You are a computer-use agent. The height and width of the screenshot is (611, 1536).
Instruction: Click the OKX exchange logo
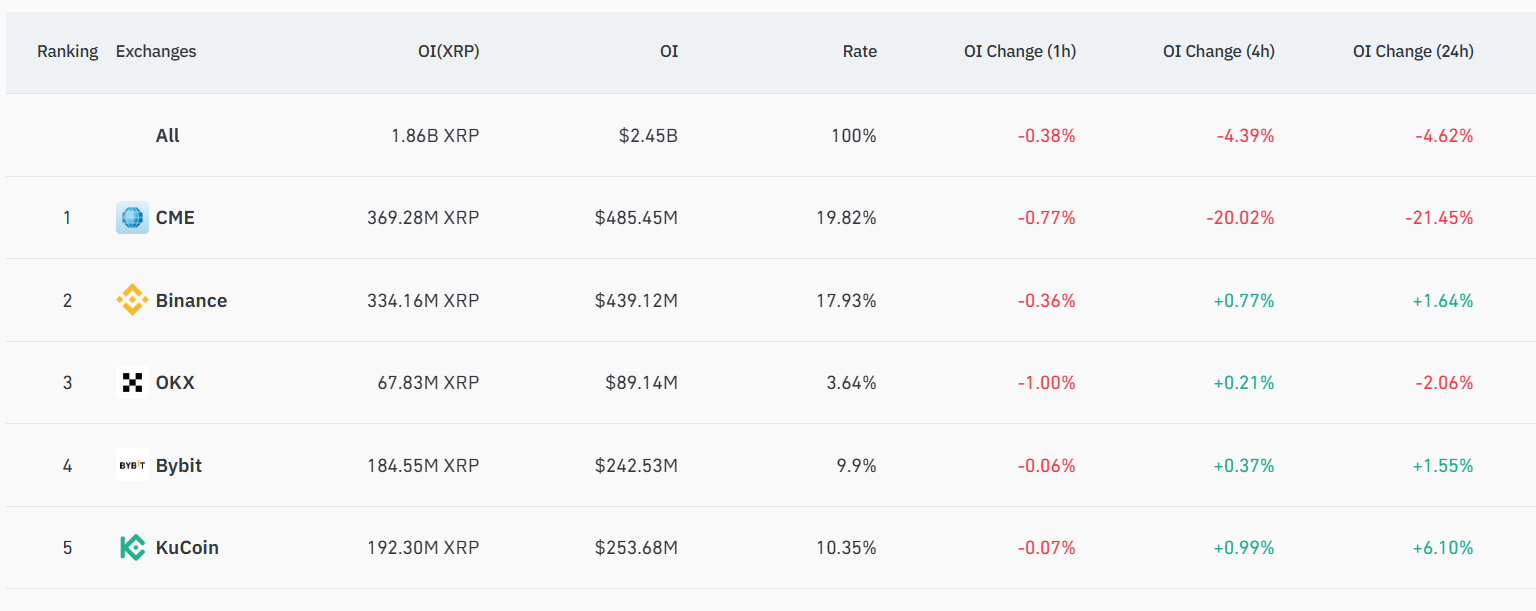pyautogui.click(x=133, y=381)
